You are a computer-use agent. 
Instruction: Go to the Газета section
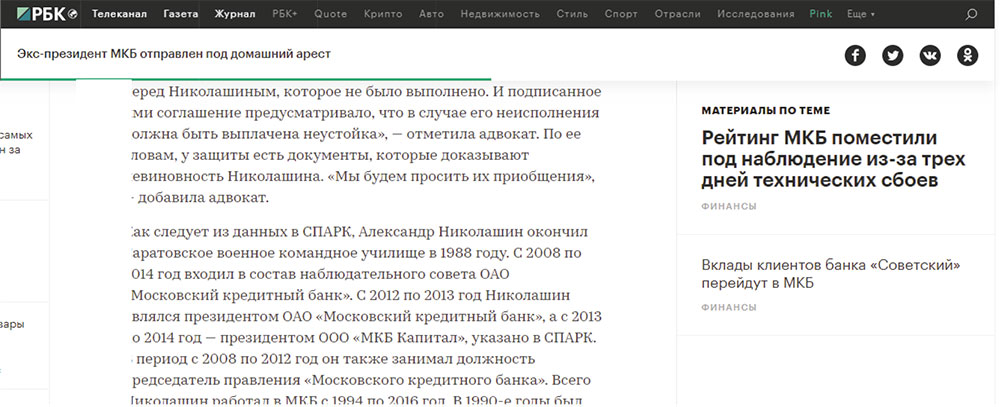coord(180,15)
